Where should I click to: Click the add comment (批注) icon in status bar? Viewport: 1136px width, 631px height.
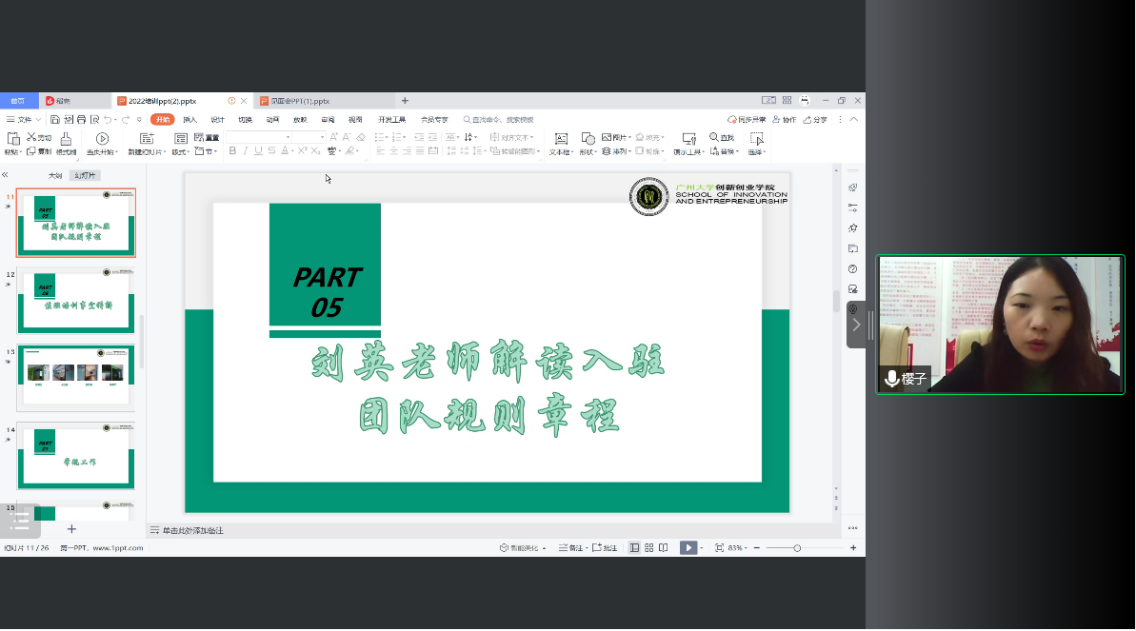pos(597,548)
